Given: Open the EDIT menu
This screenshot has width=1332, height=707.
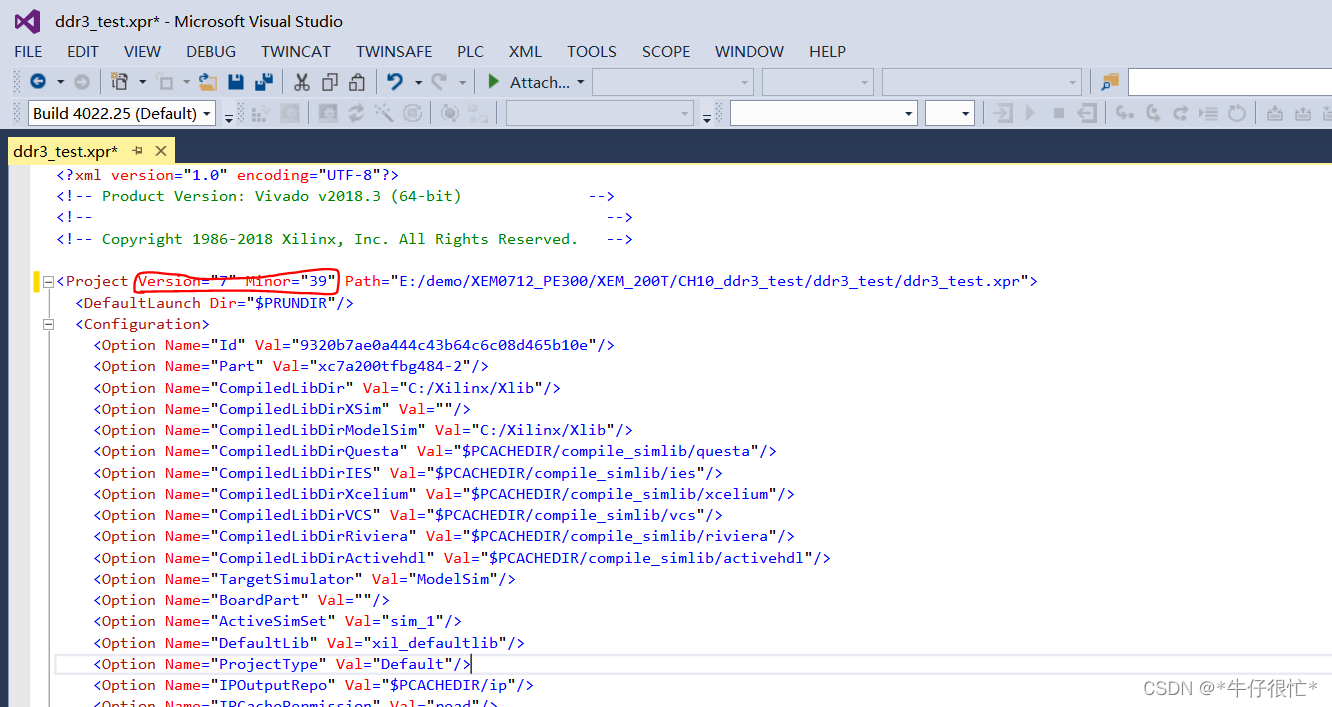Looking at the screenshot, I should [x=83, y=51].
